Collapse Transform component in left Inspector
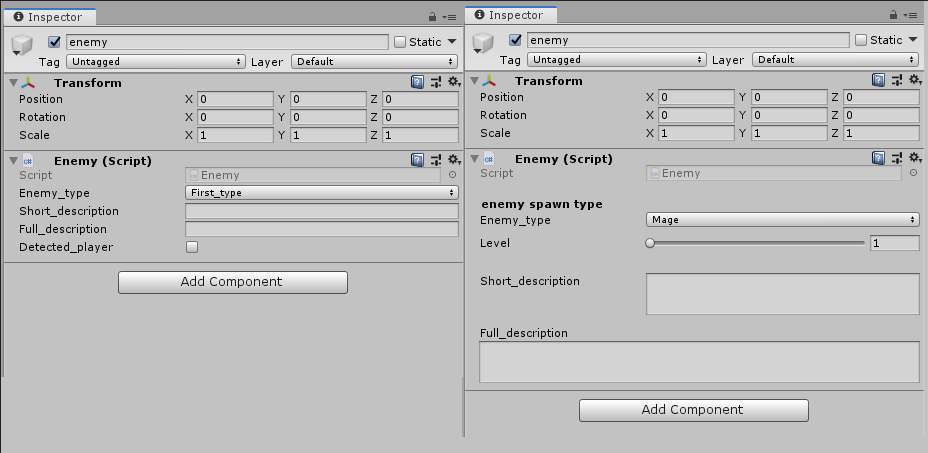 click(x=13, y=83)
